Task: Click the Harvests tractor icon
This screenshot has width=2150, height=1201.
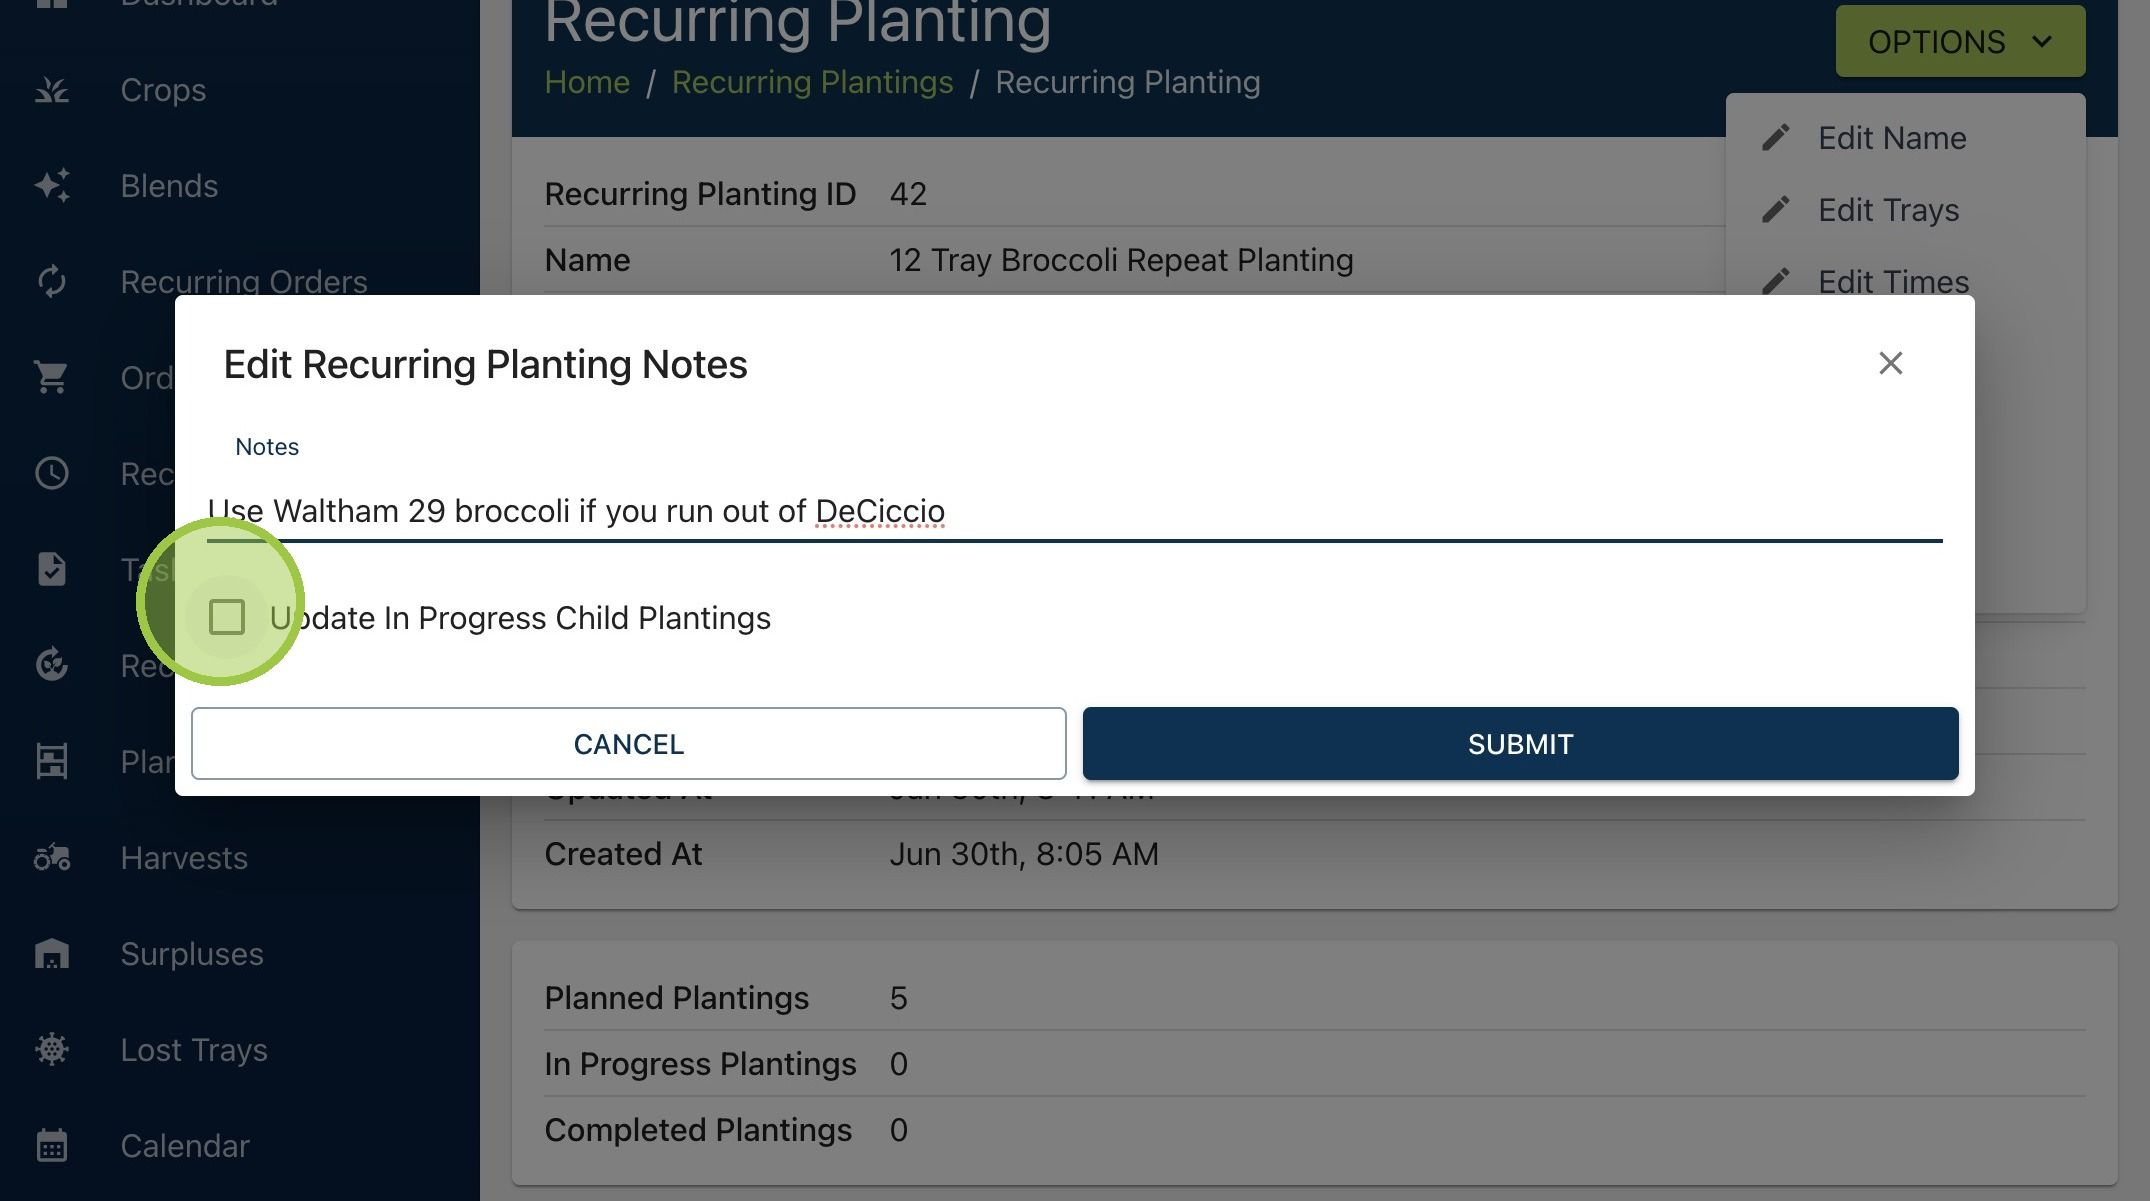Action: (51, 858)
